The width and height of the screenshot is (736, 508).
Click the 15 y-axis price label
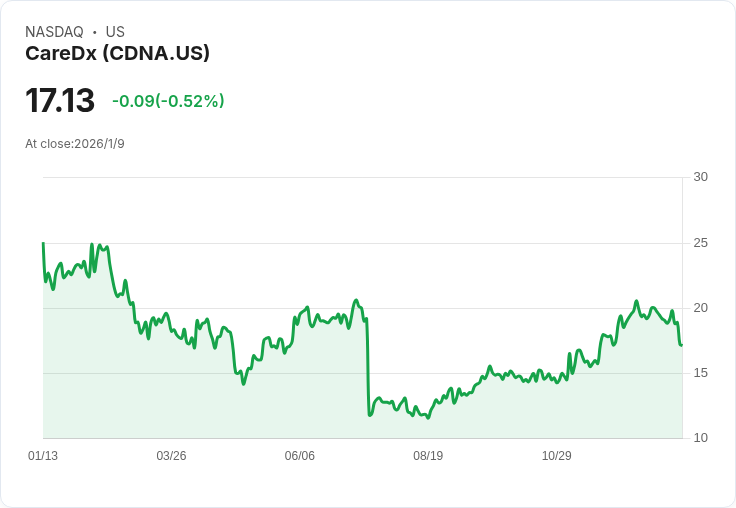700,373
